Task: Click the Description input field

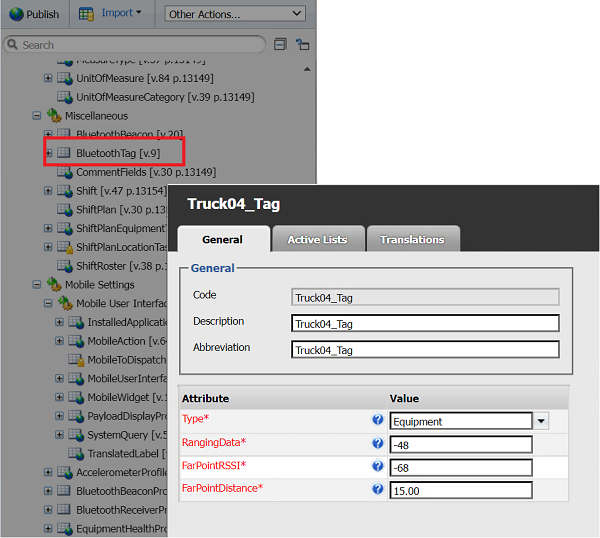Action: tap(425, 324)
